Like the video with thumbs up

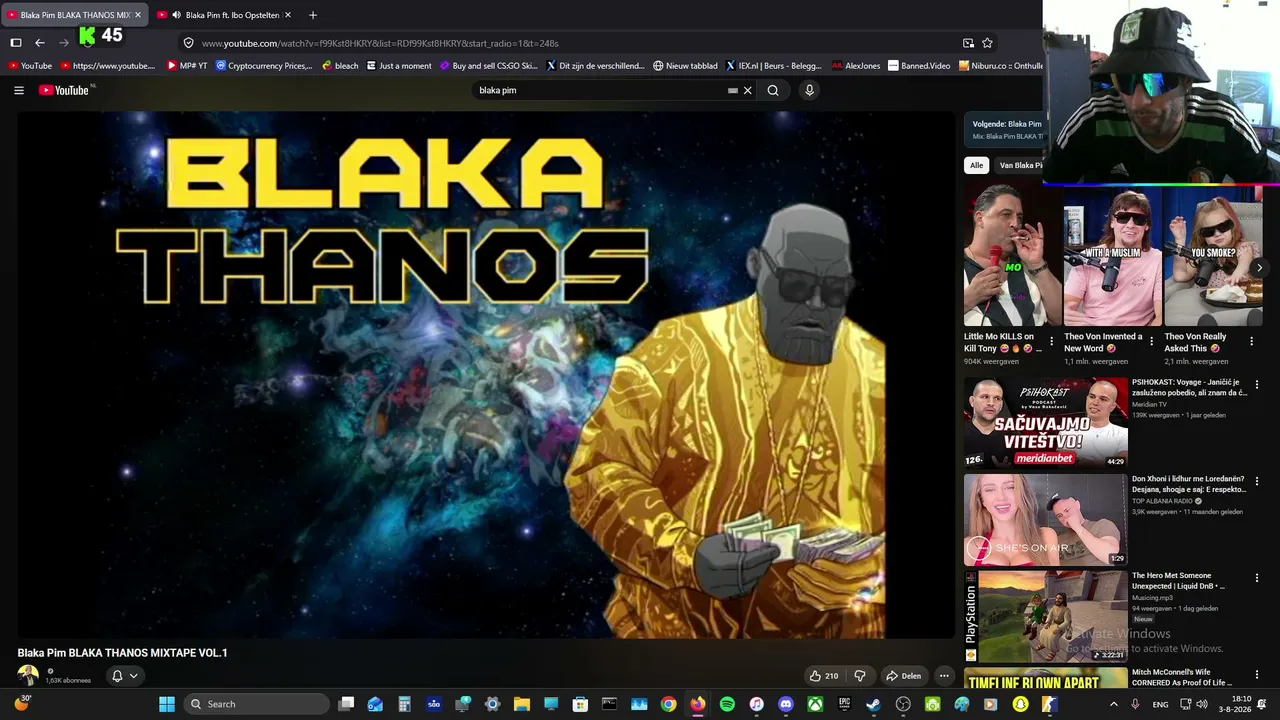[825, 676]
